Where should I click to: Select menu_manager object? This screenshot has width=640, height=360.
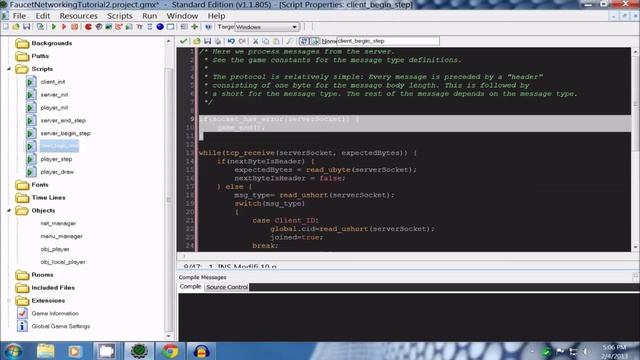tap(61, 236)
